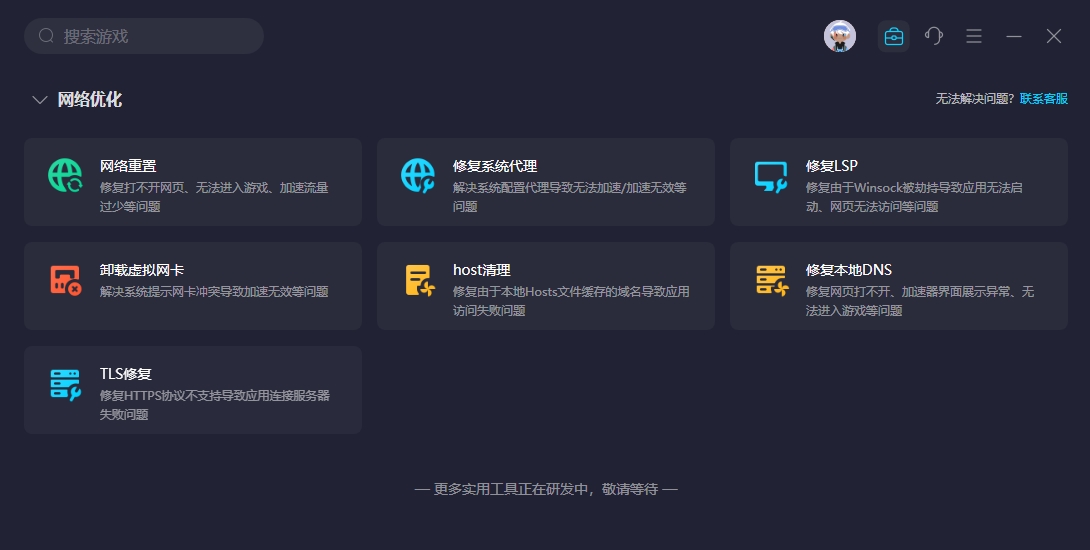Click into the 搜索游戏 search field

[150, 36]
